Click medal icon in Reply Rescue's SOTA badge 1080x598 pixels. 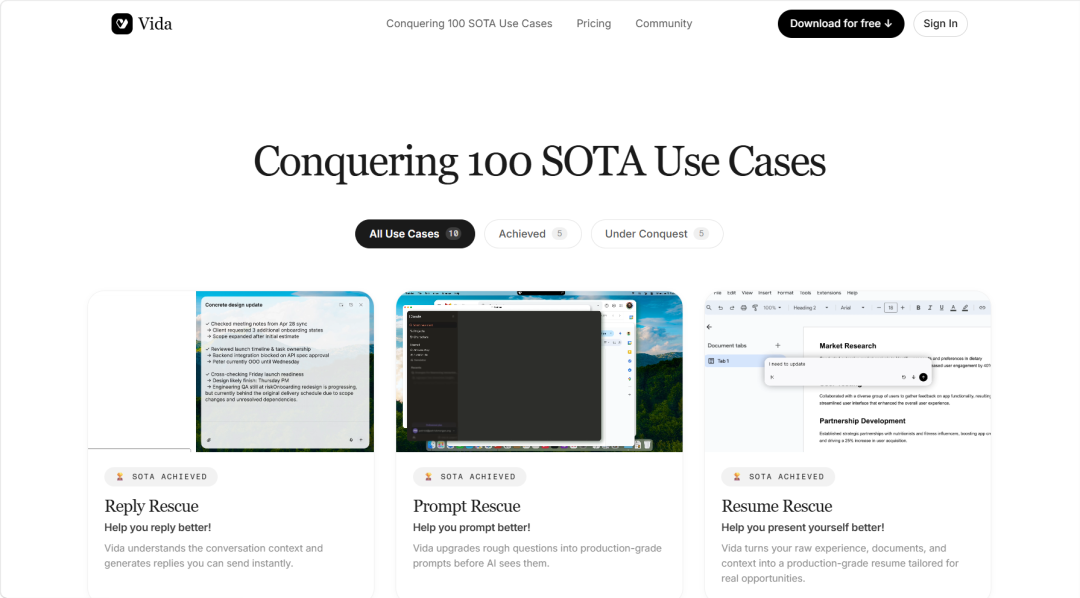[120, 477]
